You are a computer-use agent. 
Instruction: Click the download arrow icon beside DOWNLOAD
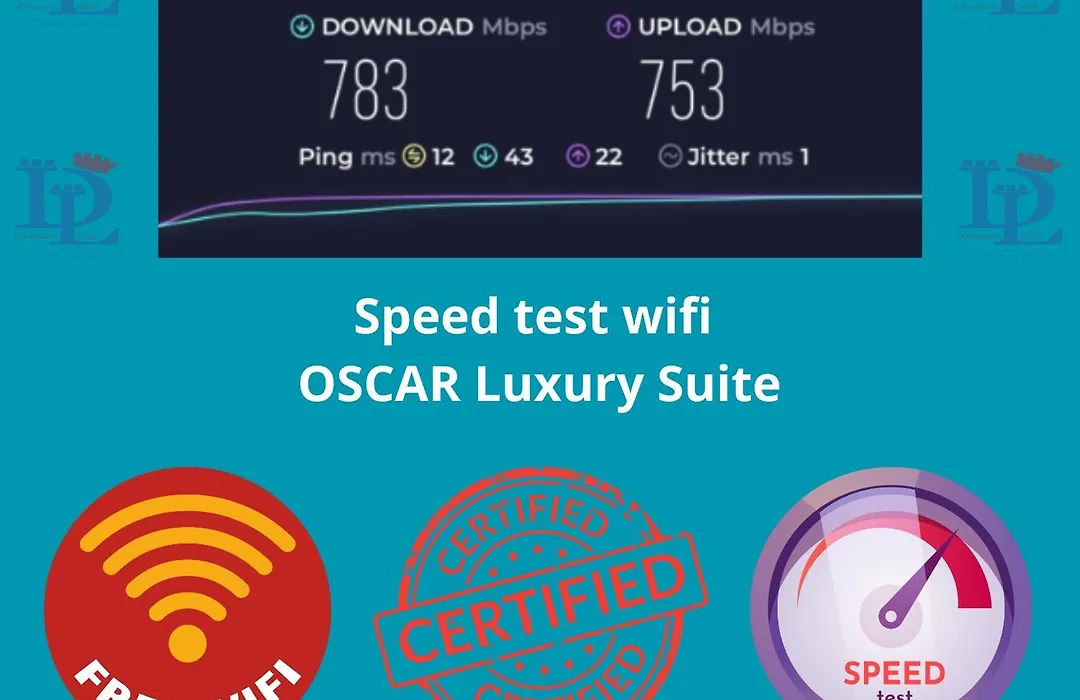(302, 27)
